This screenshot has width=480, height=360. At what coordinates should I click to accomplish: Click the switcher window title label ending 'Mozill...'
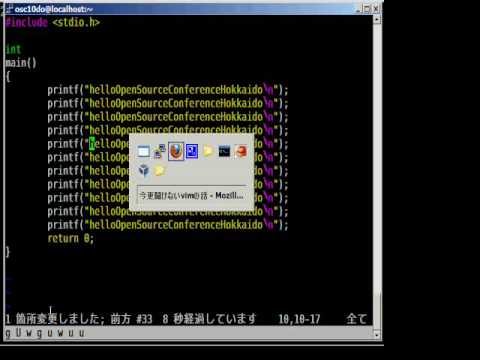[x=191, y=195]
